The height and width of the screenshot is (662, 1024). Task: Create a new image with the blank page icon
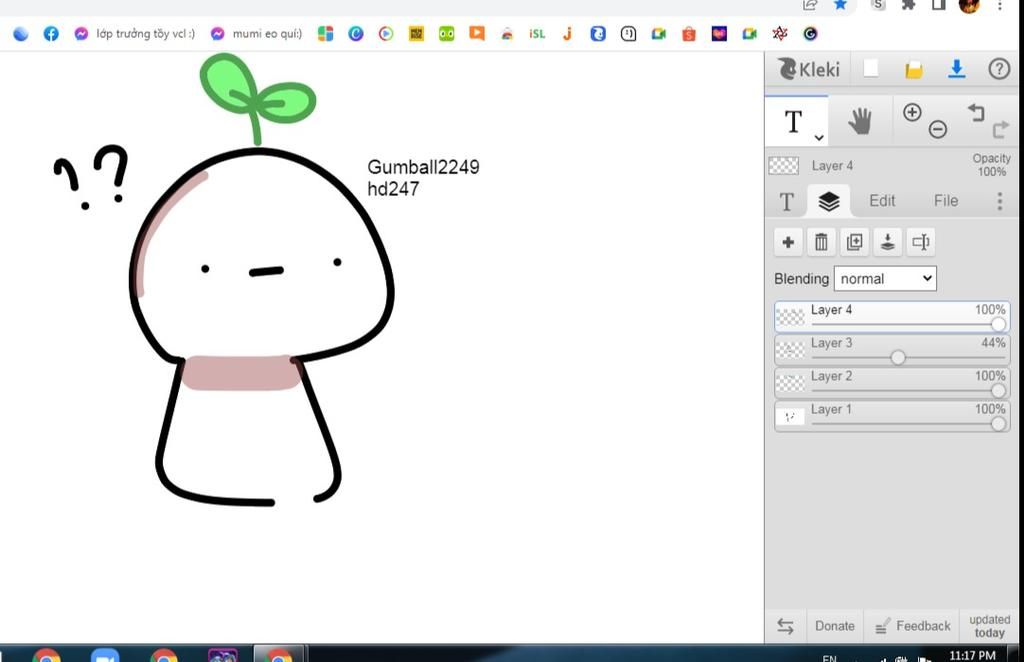click(x=871, y=69)
